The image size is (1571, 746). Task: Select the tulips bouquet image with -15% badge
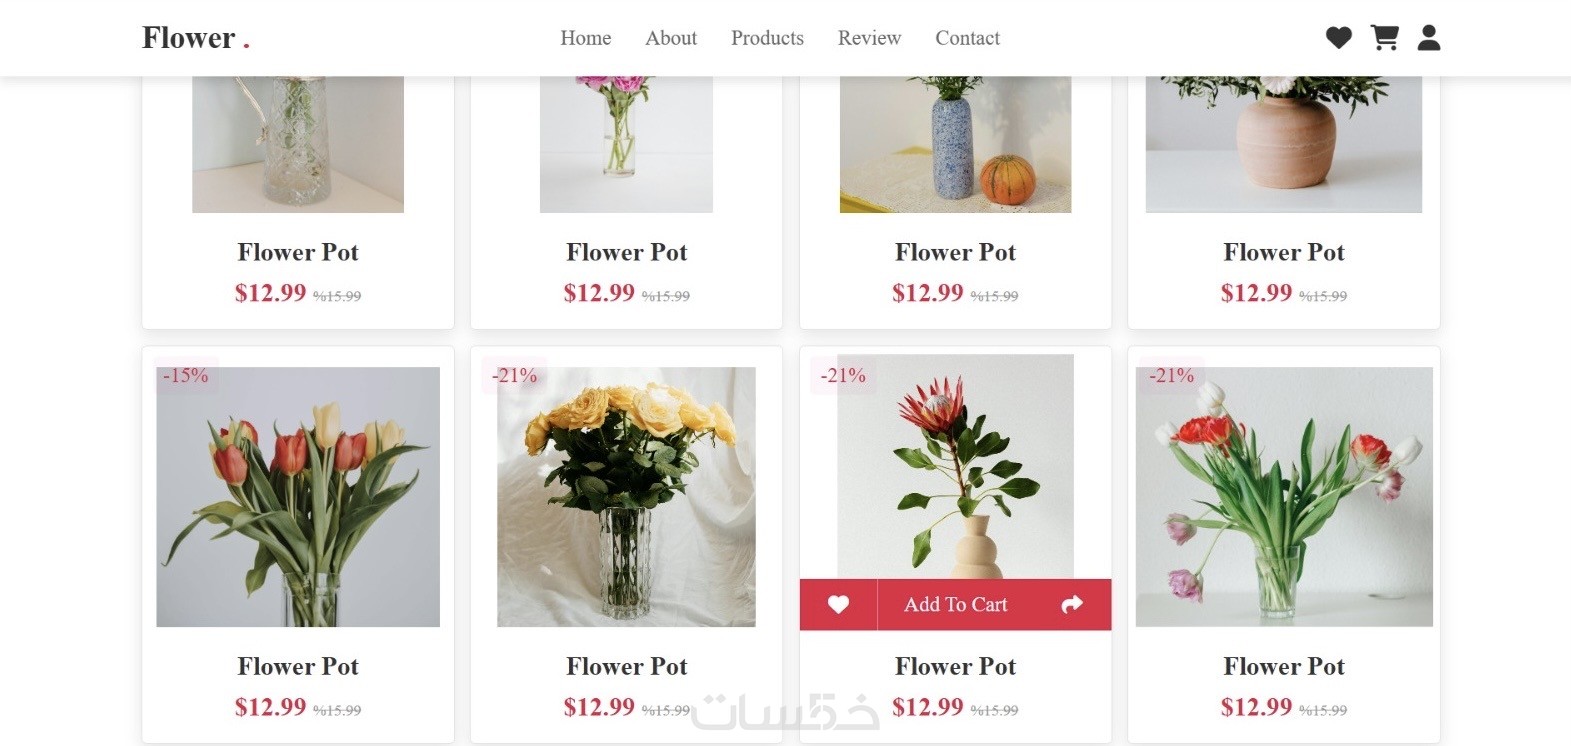click(x=298, y=497)
